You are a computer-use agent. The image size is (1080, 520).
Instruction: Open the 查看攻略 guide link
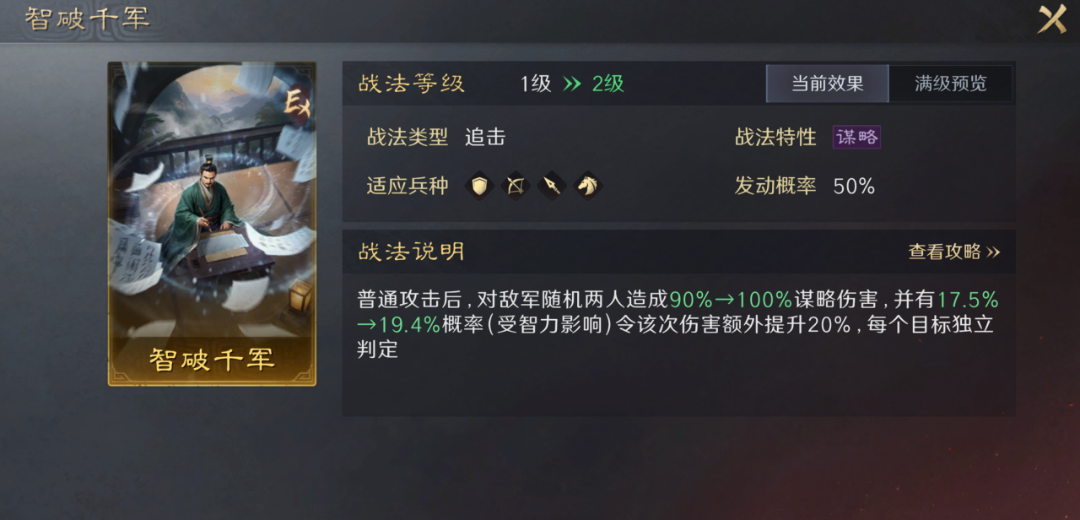(954, 251)
